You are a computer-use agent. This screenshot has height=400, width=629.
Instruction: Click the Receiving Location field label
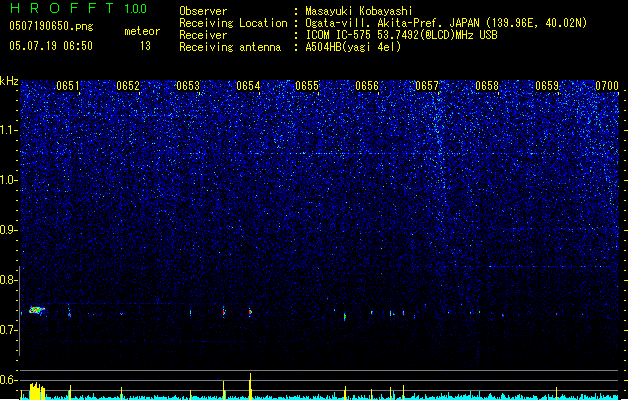(233, 23)
